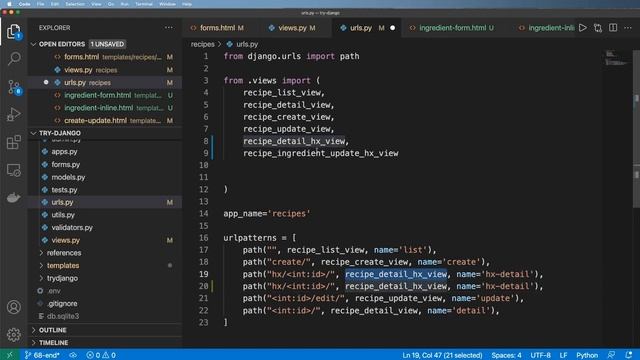Open the Search view in activity bar
The image size is (640, 360).
(x=13, y=59)
